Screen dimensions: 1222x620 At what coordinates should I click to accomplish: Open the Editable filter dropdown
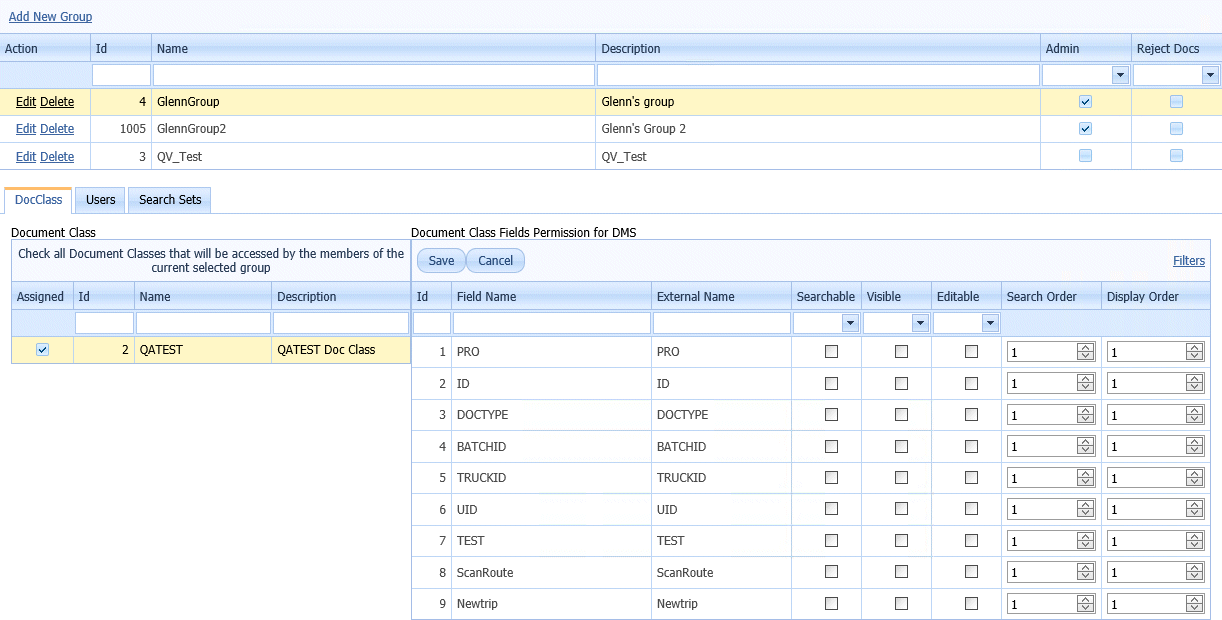[990, 323]
